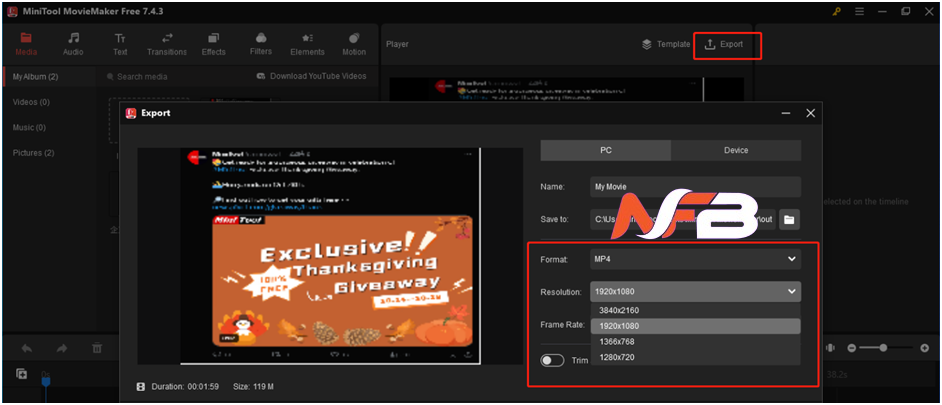Open the Filters panel
The width and height of the screenshot is (942, 405).
(x=260, y=44)
